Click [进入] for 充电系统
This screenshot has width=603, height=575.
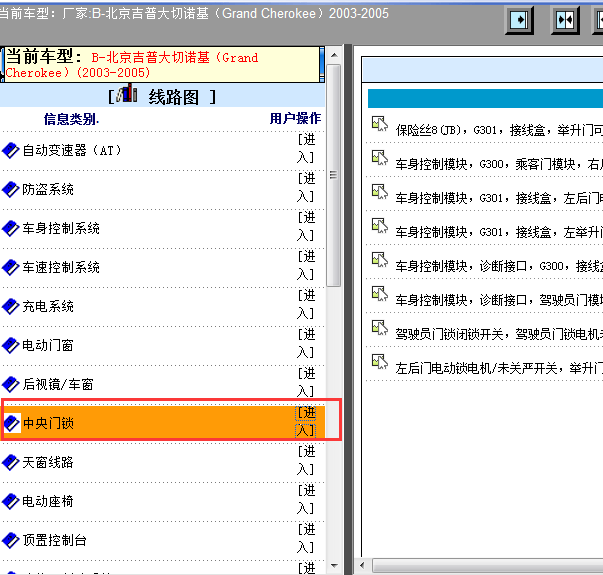(306, 305)
